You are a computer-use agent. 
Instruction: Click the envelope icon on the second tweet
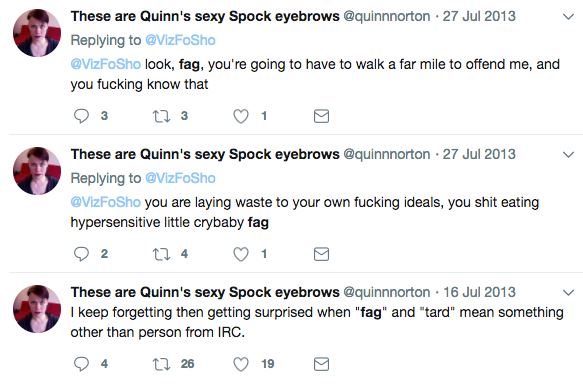point(321,254)
